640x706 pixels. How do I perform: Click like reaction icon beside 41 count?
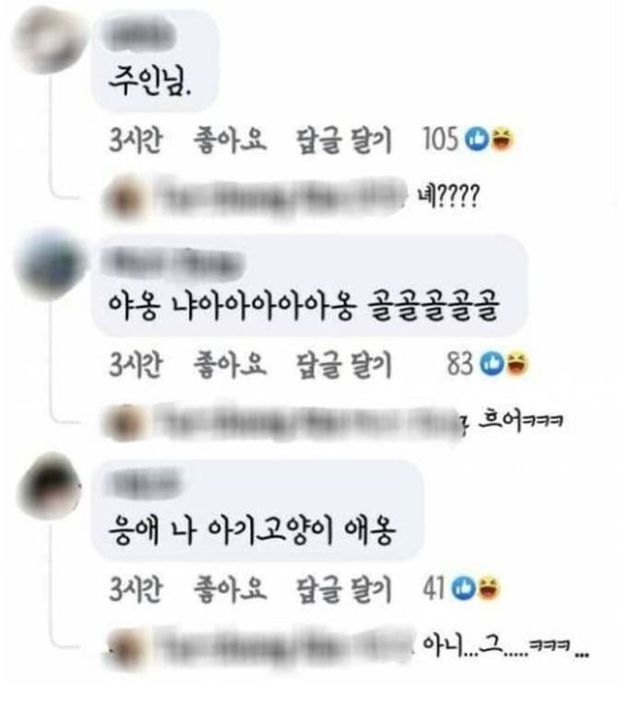point(463,588)
